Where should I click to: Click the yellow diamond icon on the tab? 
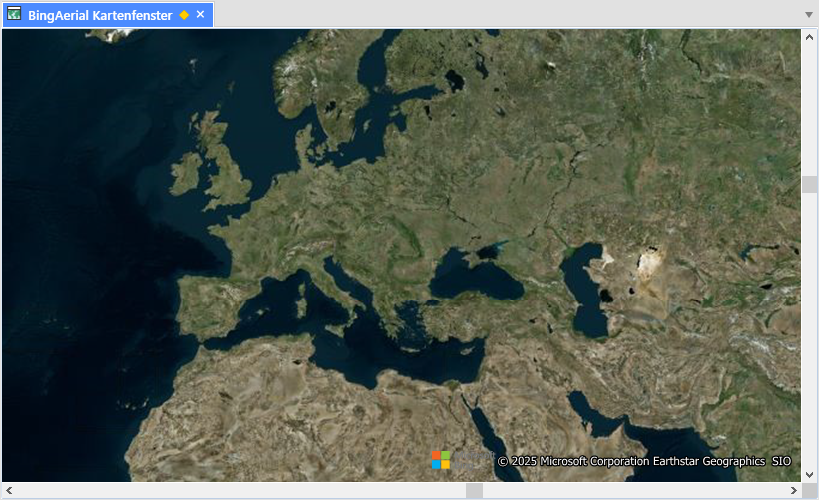click(184, 15)
